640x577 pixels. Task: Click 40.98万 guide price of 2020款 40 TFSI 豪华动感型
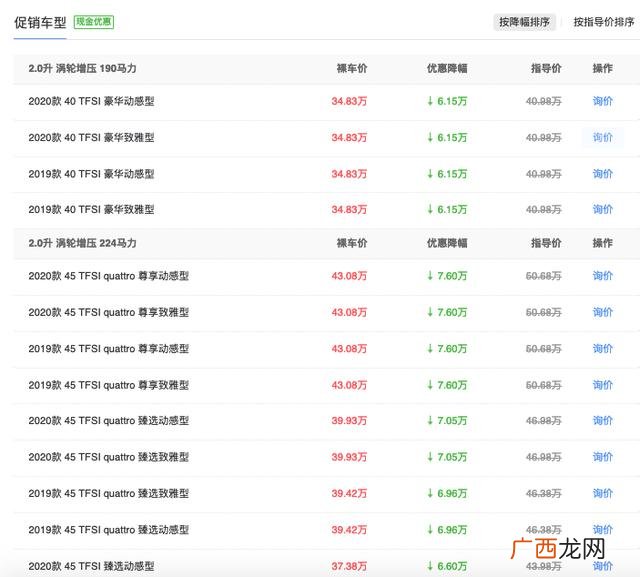click(x=544, y=101)
